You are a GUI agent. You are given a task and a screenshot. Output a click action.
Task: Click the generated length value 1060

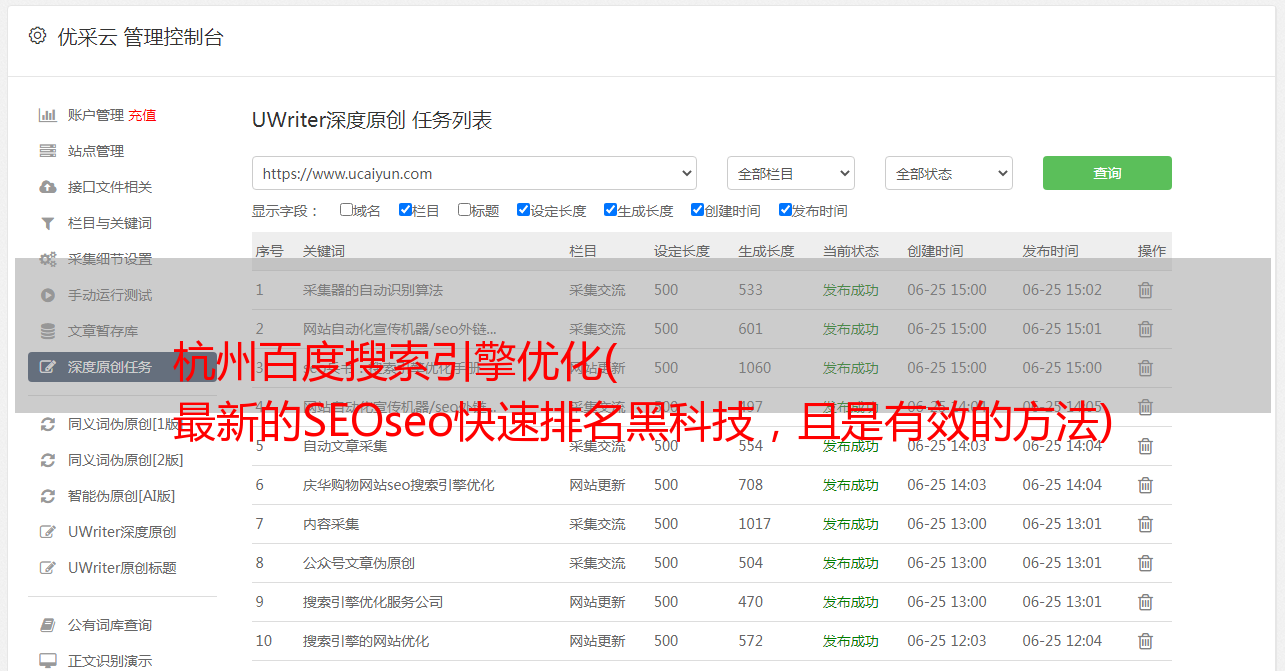(755, 368)
